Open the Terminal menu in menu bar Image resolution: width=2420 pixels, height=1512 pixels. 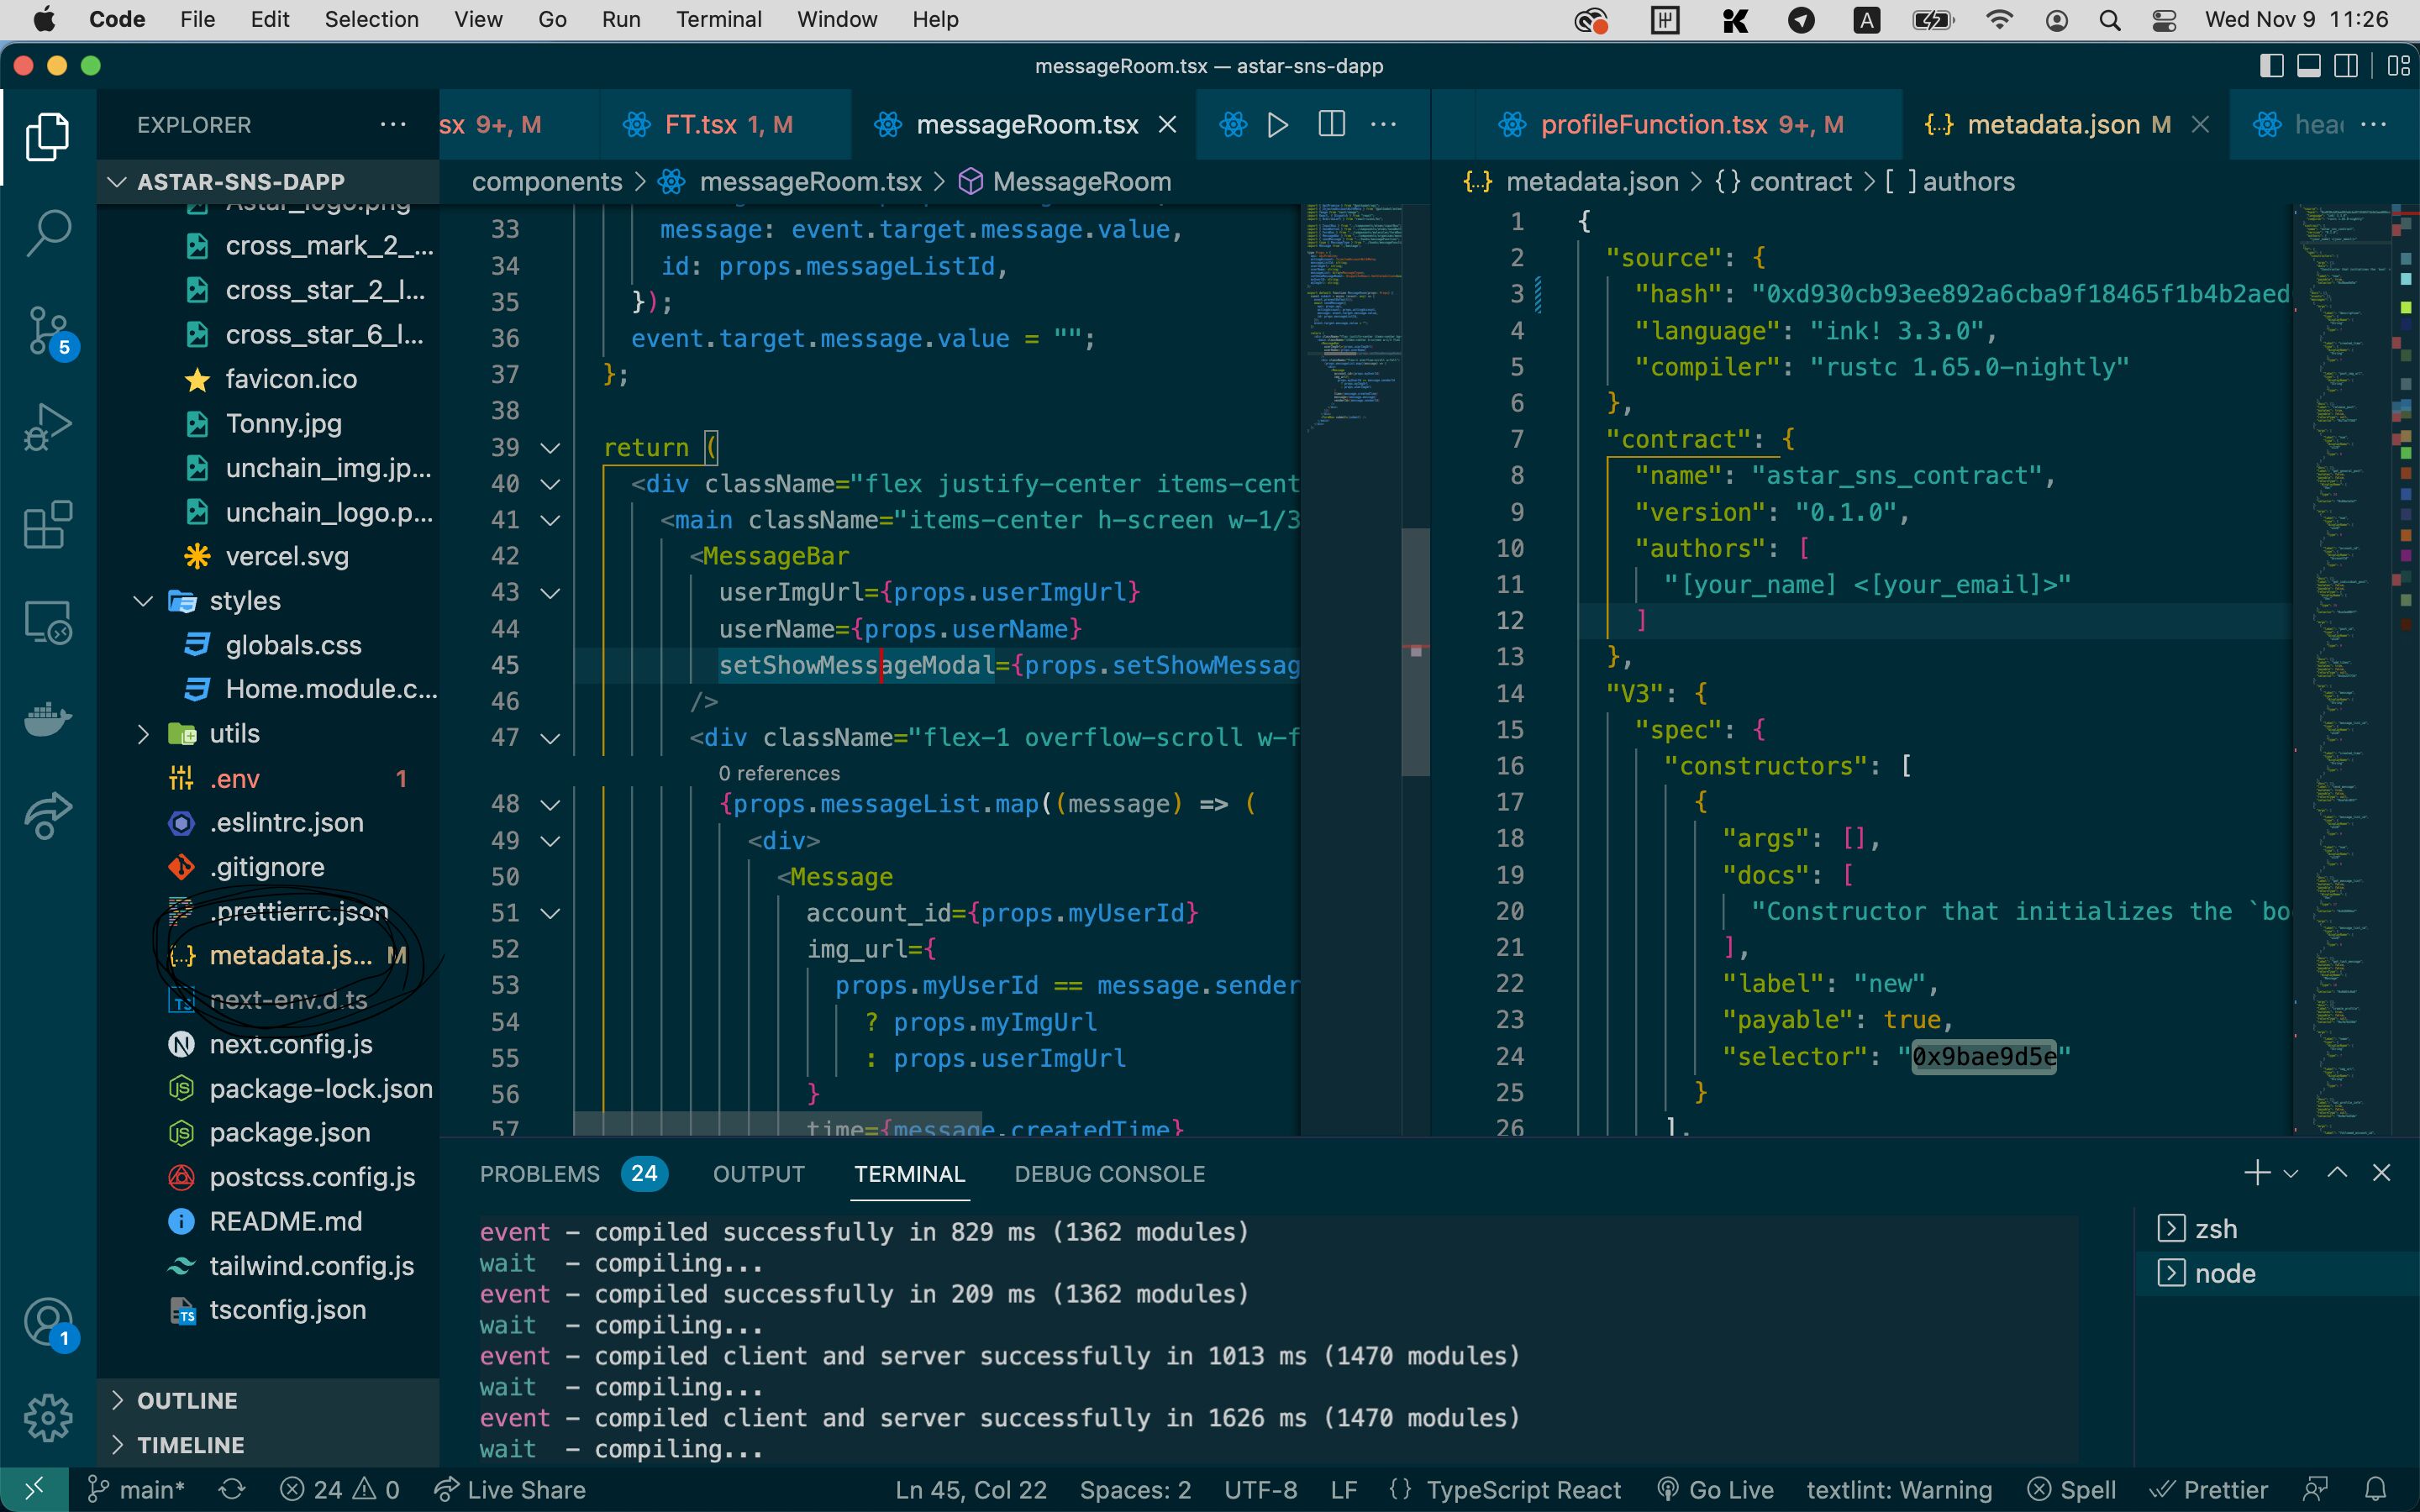(x=718, y=19)
